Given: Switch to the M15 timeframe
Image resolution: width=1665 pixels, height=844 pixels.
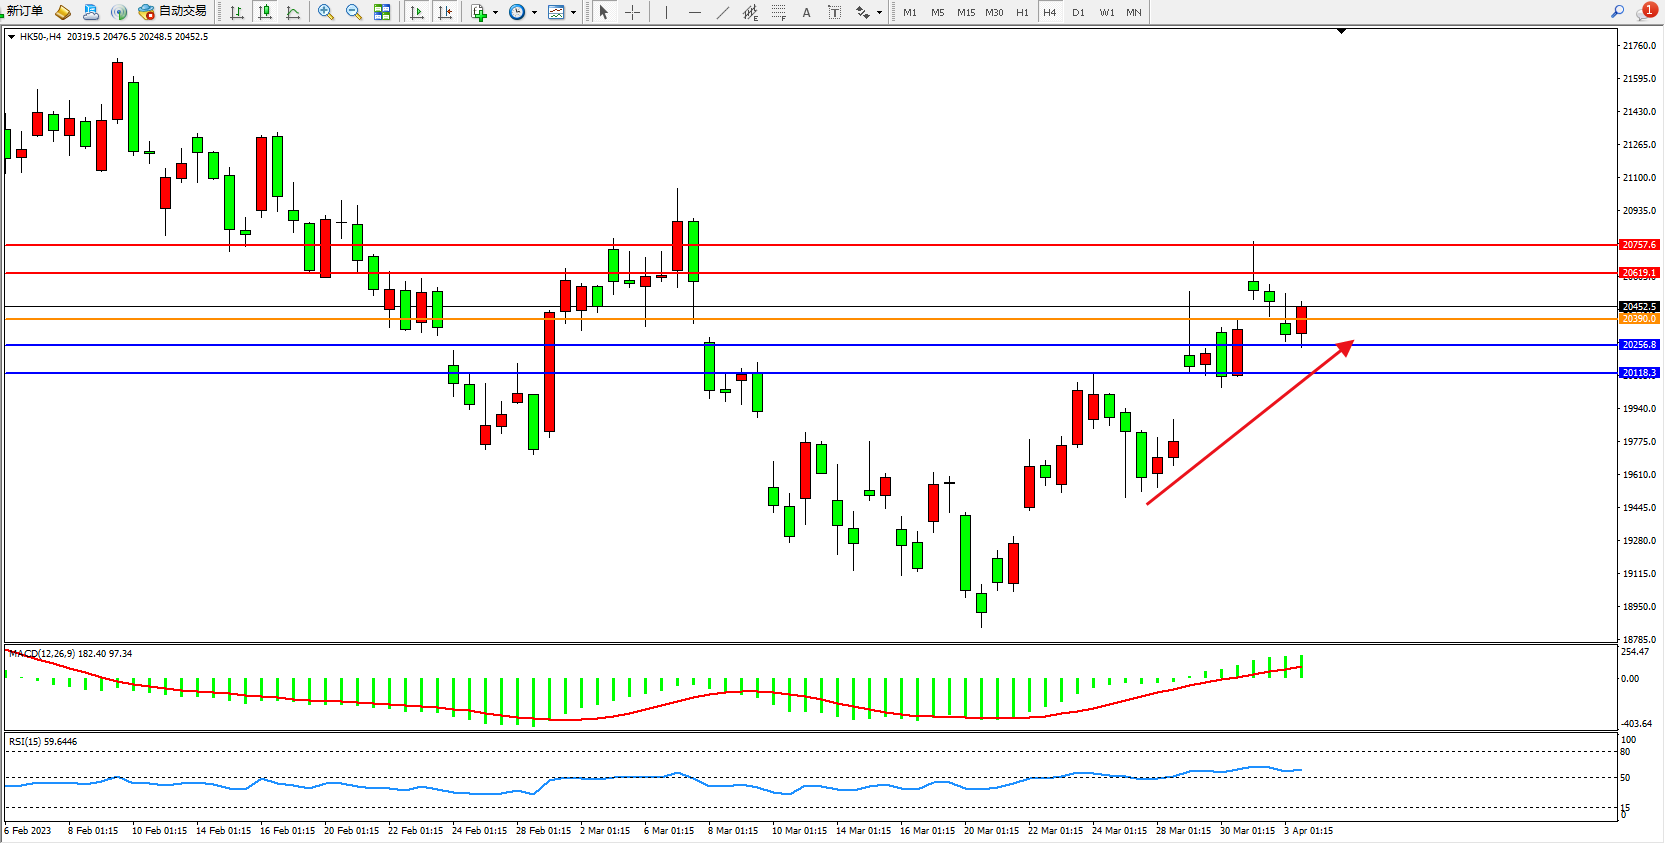Looking at the screenshot, I should coord(965,12).
